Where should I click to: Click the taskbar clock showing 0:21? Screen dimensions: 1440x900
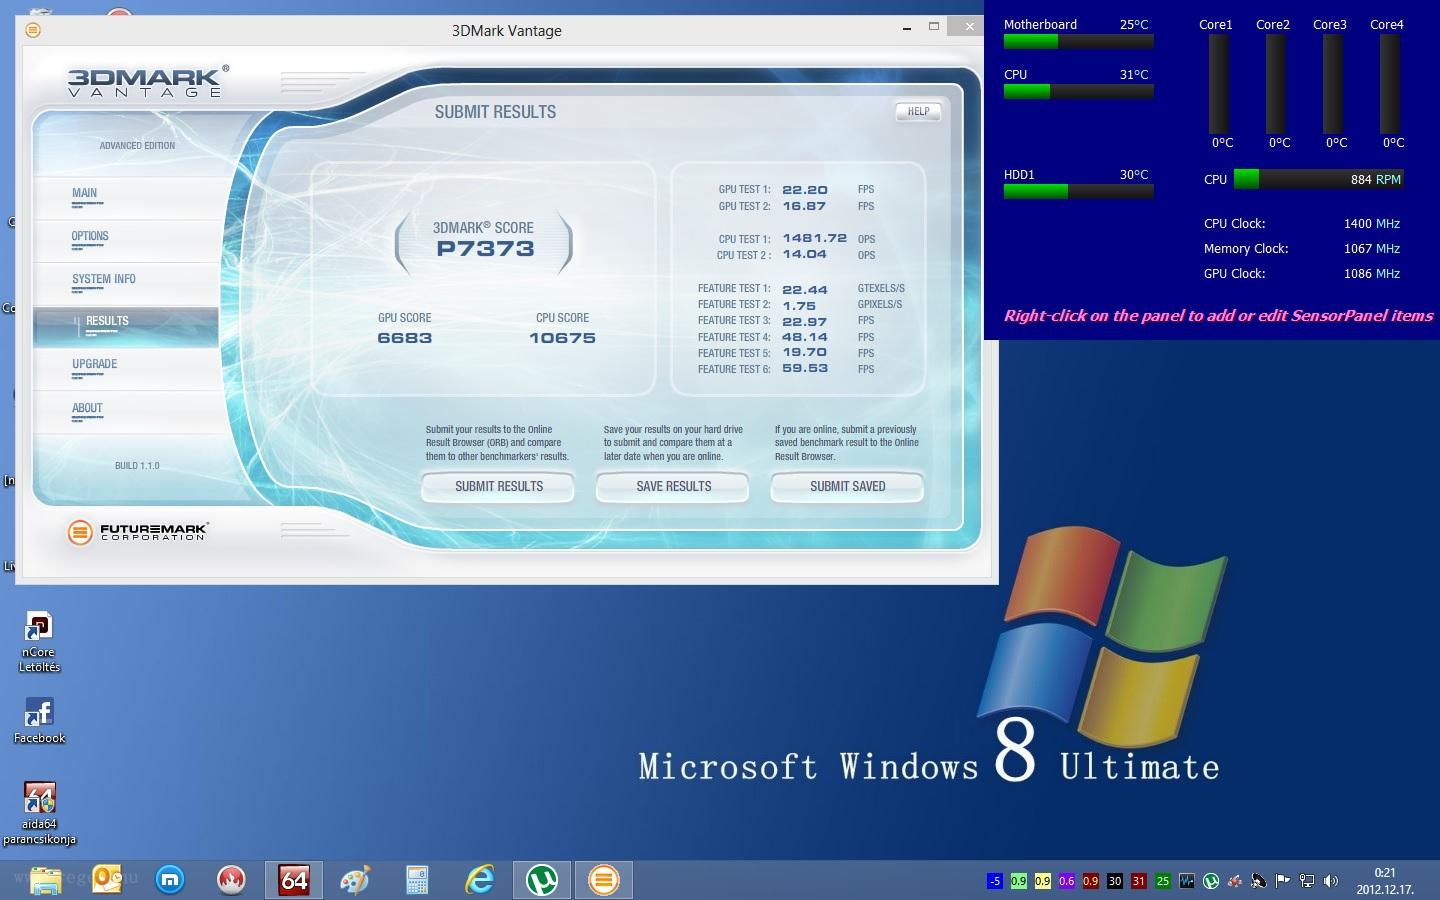[1385, 881]
